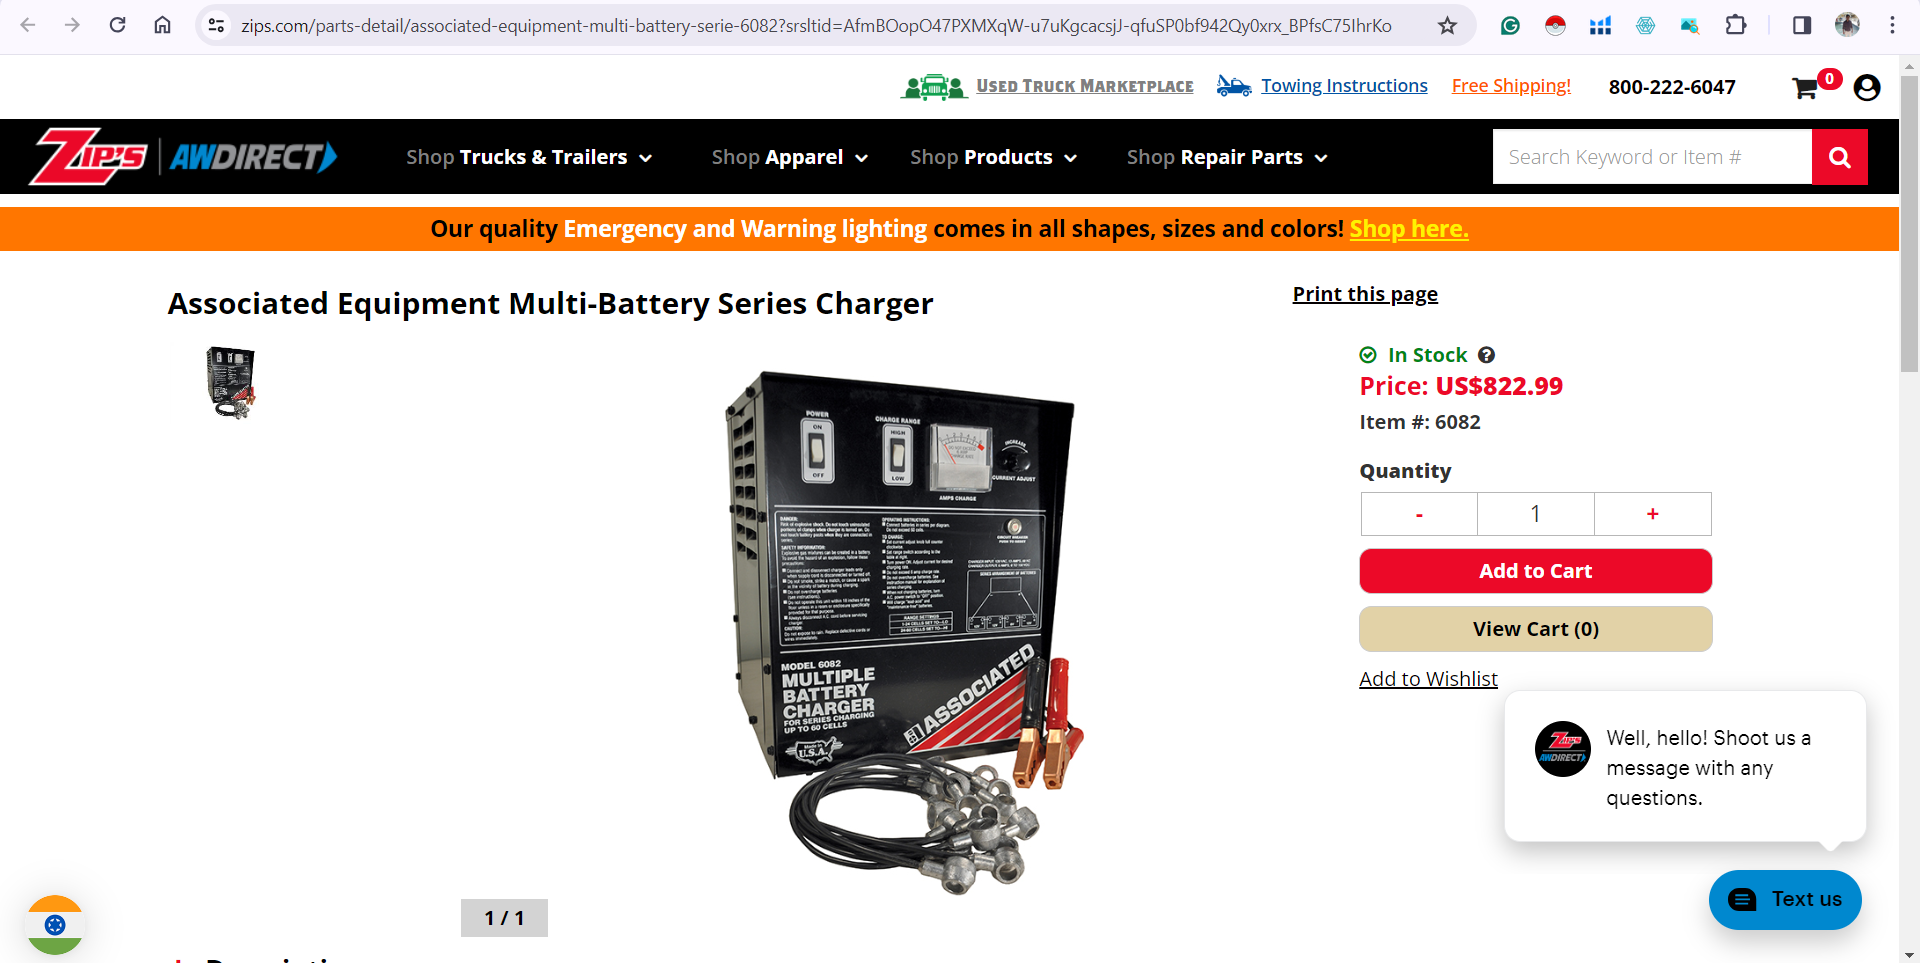The width and height of the screenshot is (1920, 963).
Task: Expand the Shop Apparel dropdown
Action: 789,157
